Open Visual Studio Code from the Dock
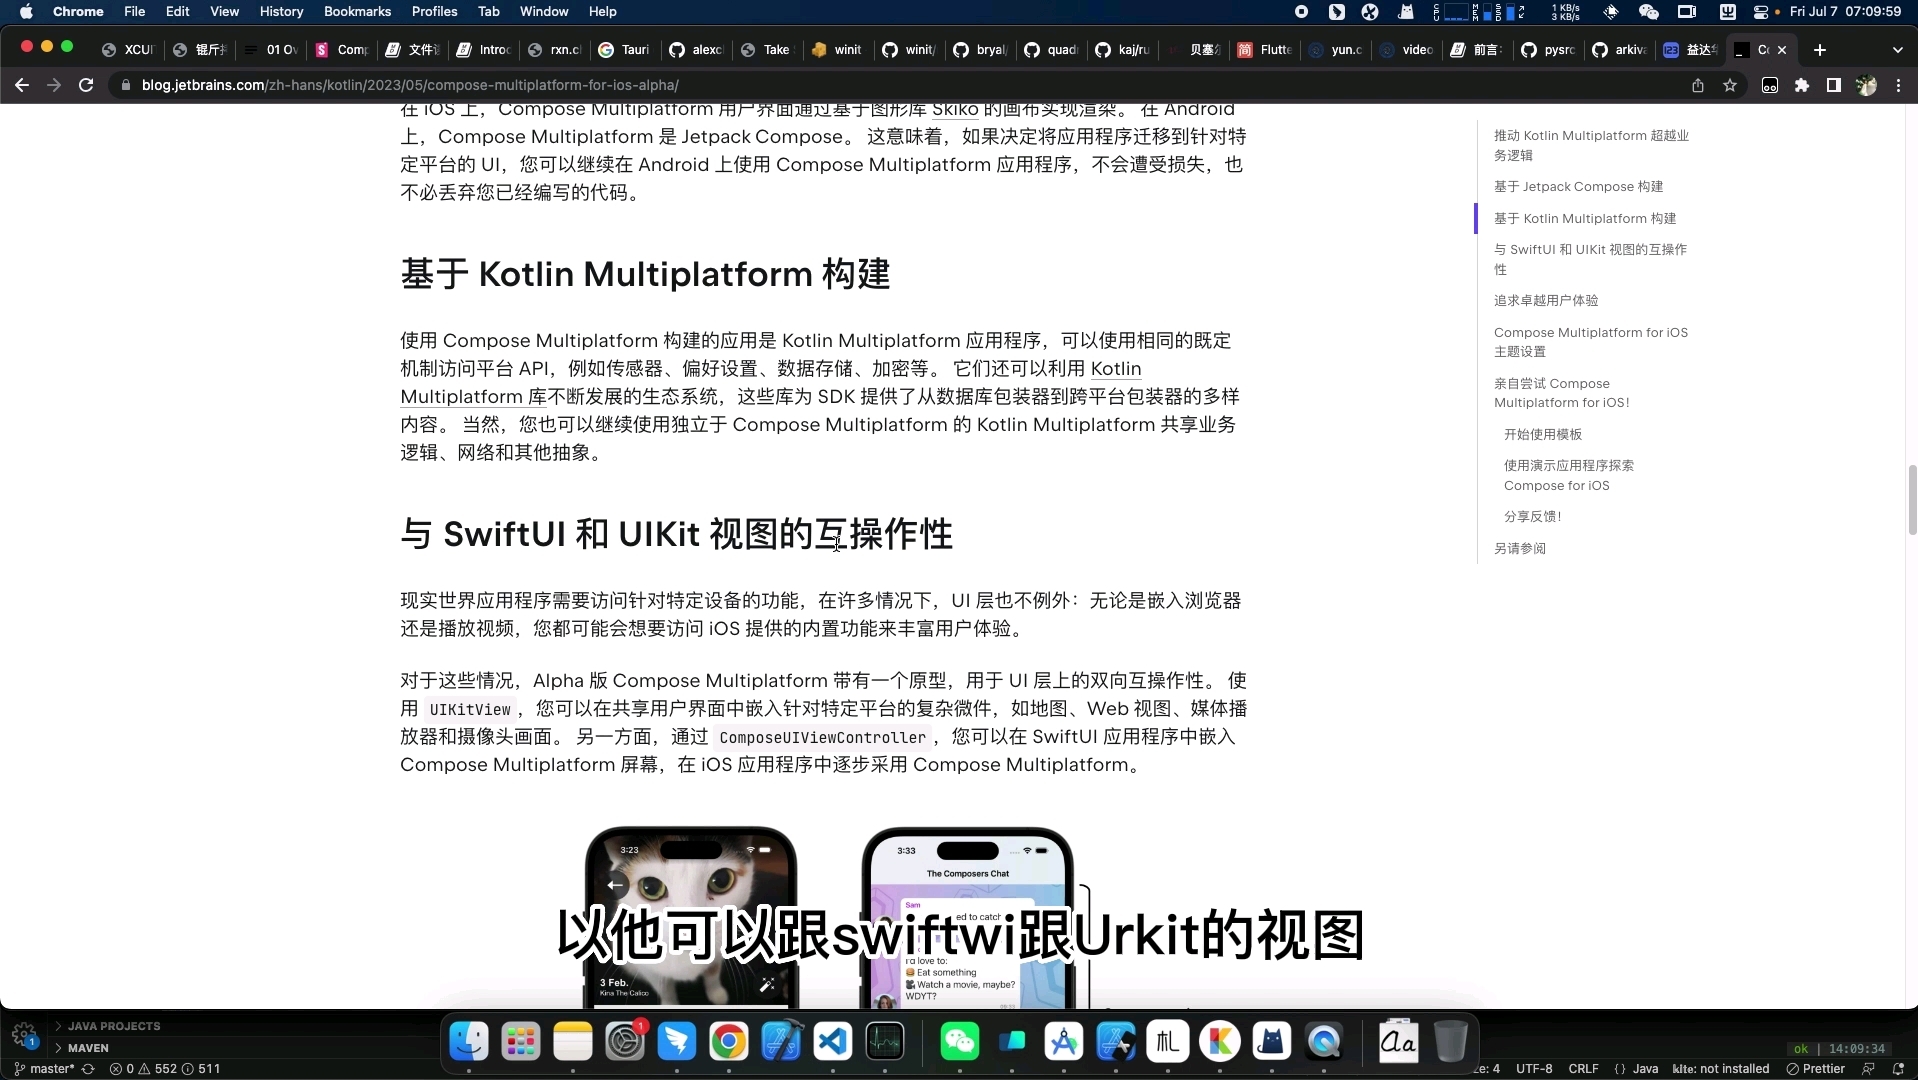The height and width of the screenshot is (1080, 1918). (833, 1042)
